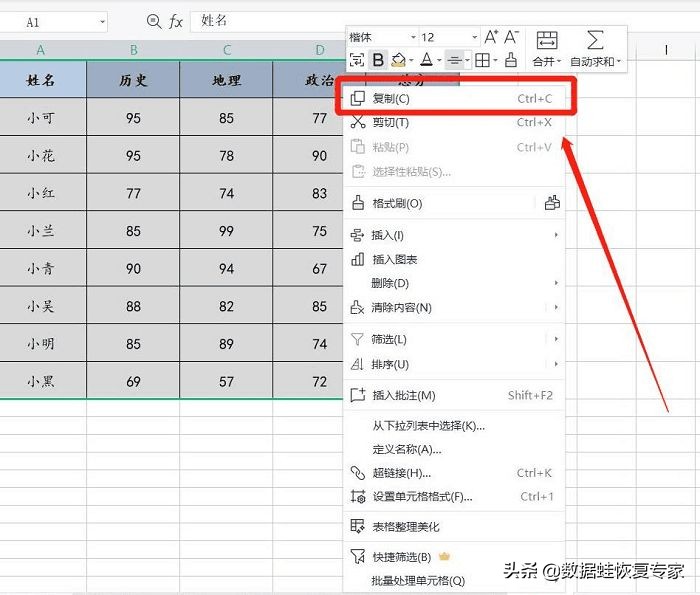700x595 pixels.
Task: Click the paint brush icon right of 格式刷
Action: click(552, 203)
